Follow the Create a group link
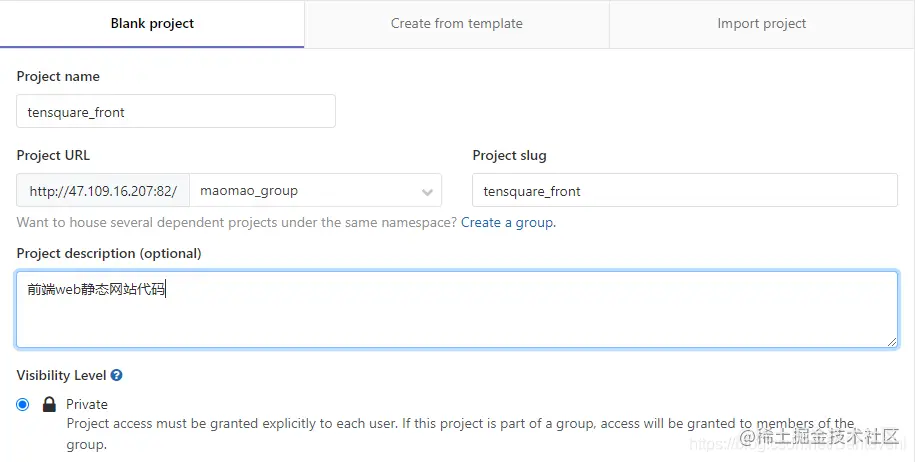915x462 pixels. point(507,222)
